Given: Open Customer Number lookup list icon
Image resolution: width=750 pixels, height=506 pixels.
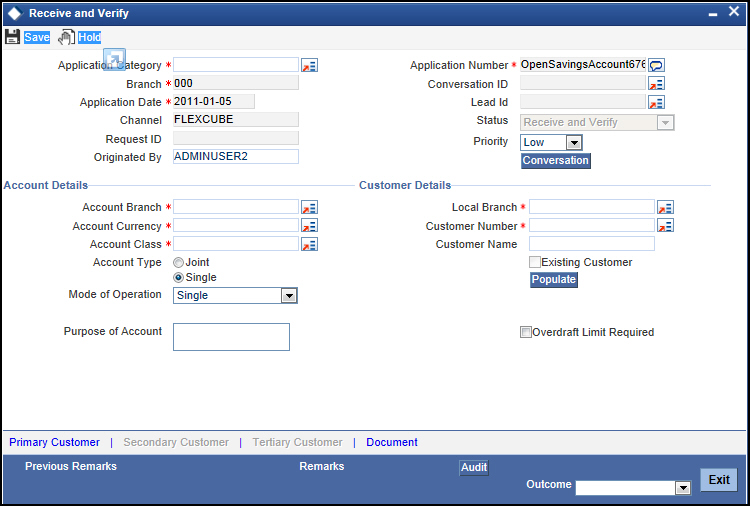Looking at the screenshot, I should (x=665, y=226).
